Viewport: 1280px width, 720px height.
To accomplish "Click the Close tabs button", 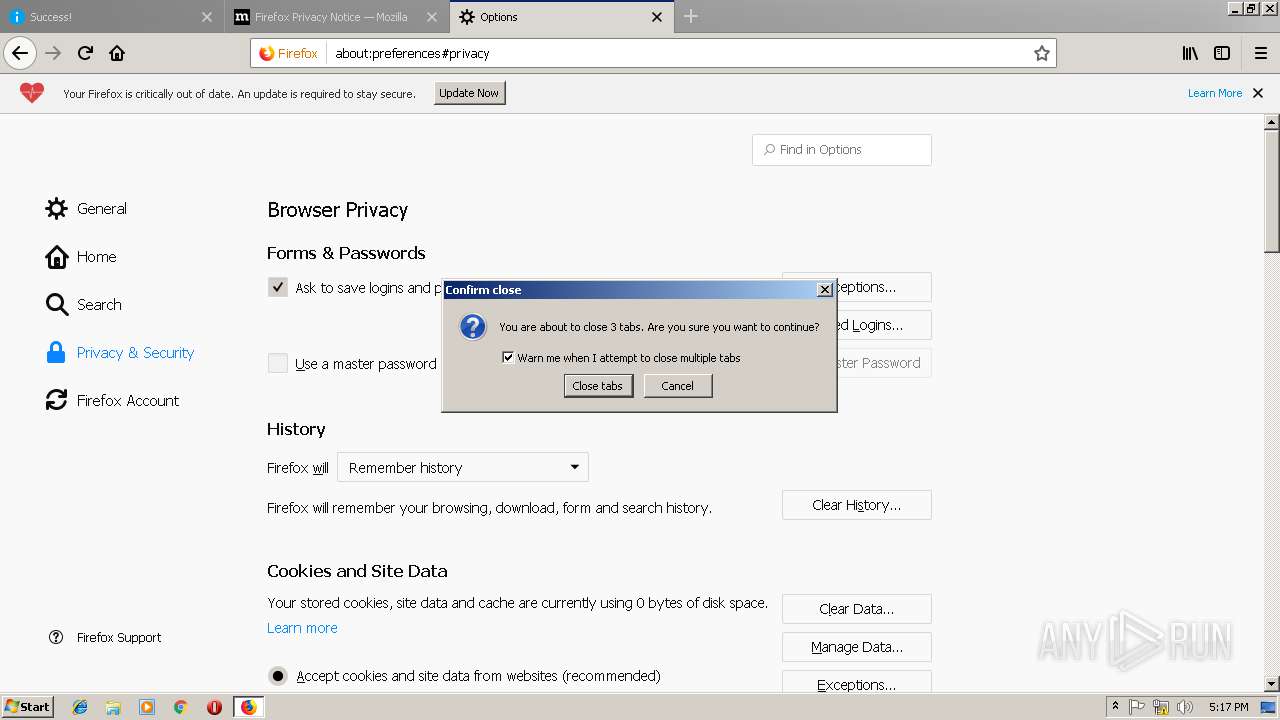I will coord(598,386).
